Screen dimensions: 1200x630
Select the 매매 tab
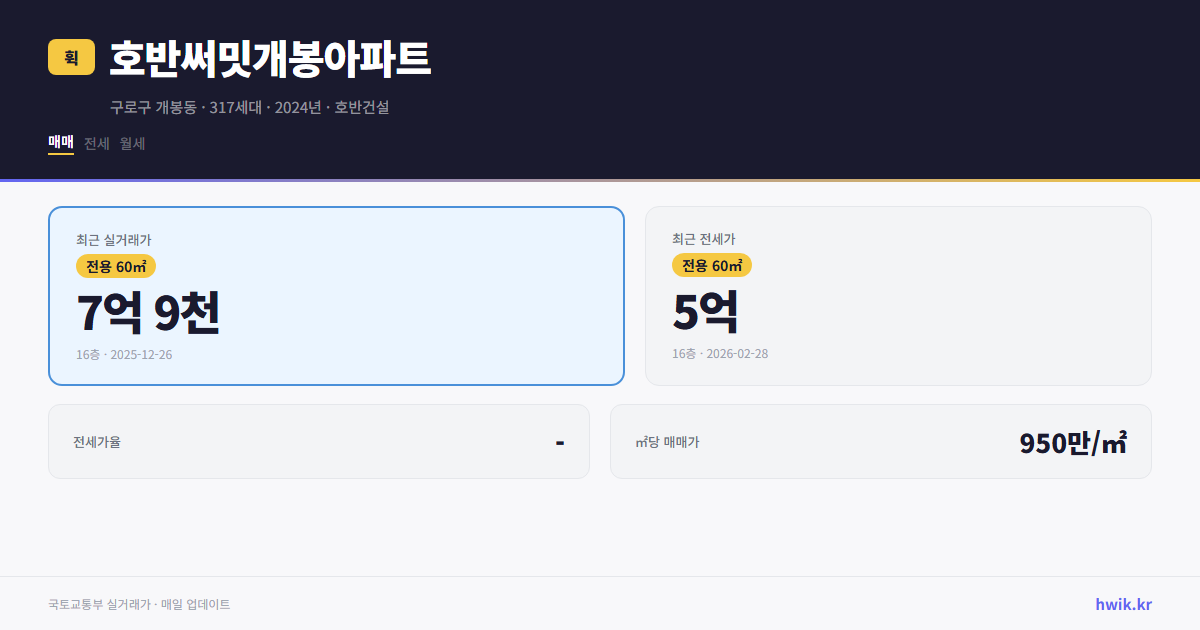[59, 142]
